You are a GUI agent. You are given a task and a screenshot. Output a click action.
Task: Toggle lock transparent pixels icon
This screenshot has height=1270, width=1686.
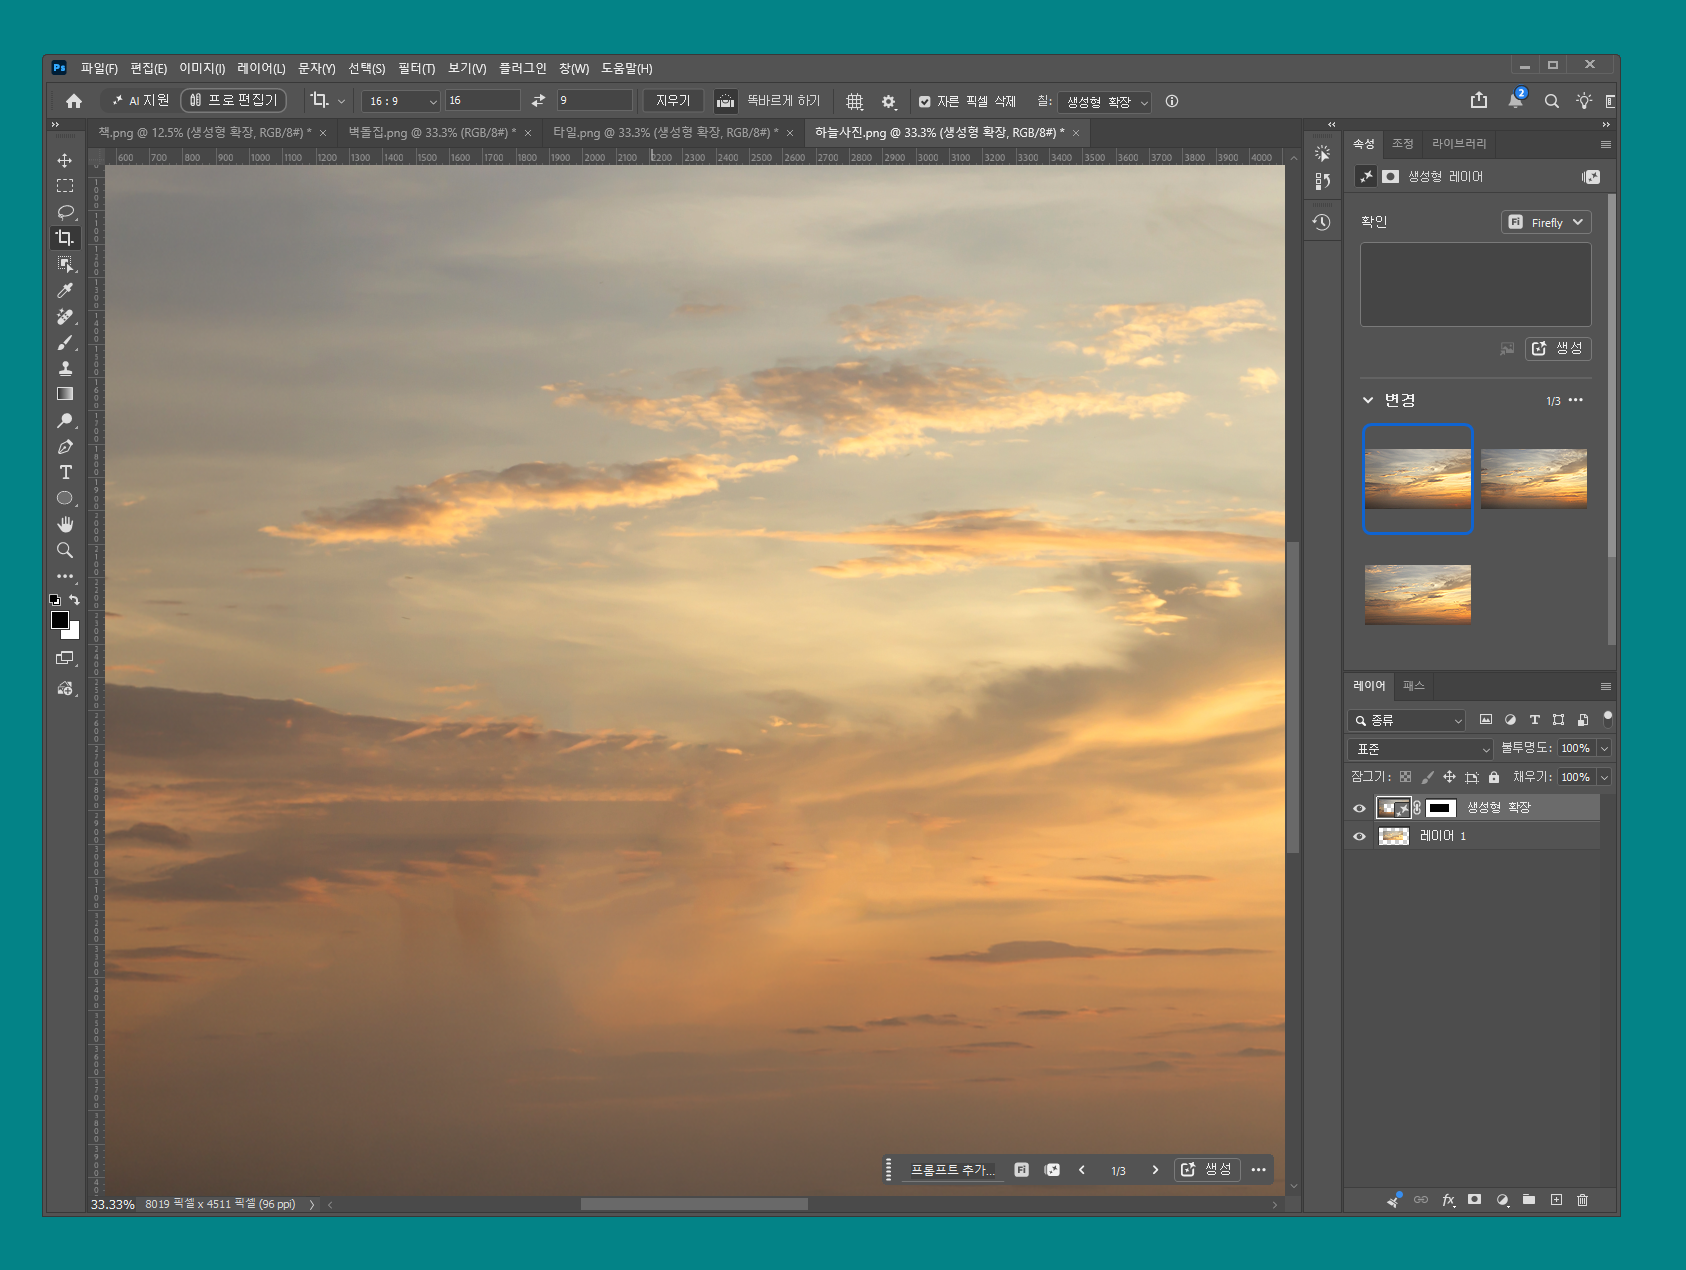point(1405,777)
